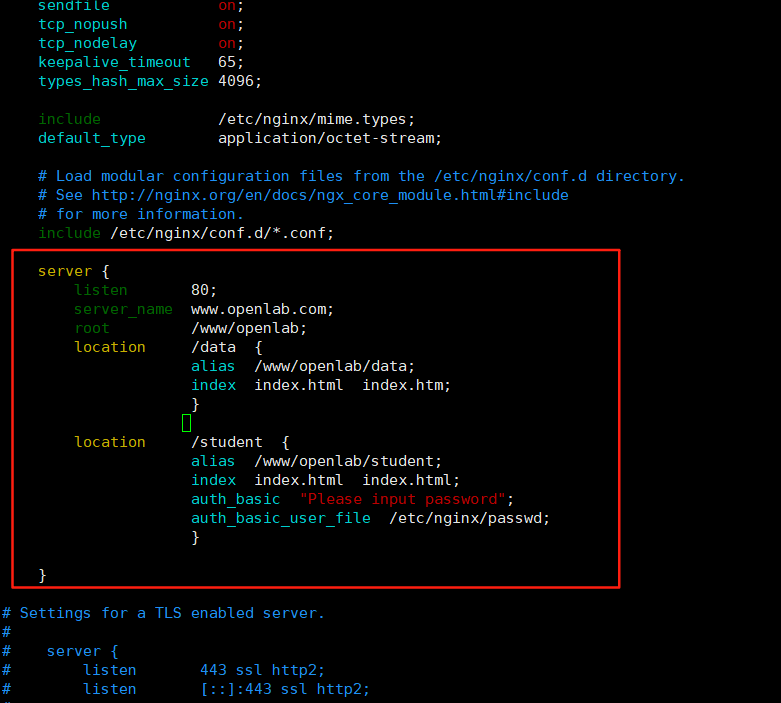The height and width of the screenshot is (703, 781).
Task: Click the www.openlab.com; hostname
Action: 262,309
